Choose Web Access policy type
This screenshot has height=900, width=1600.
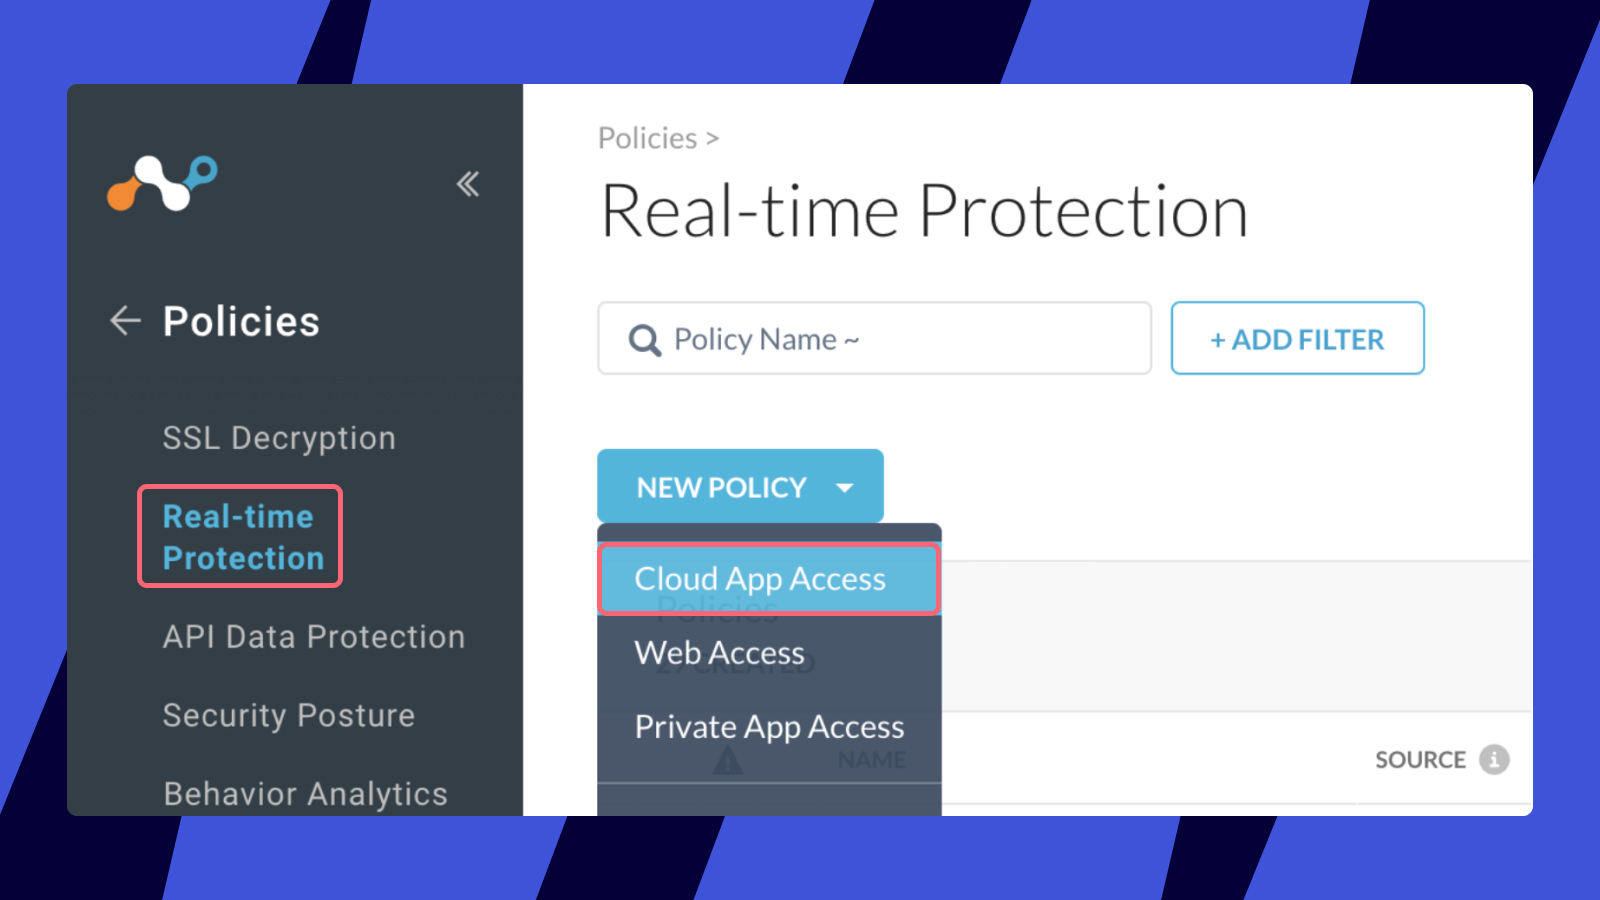720,653
